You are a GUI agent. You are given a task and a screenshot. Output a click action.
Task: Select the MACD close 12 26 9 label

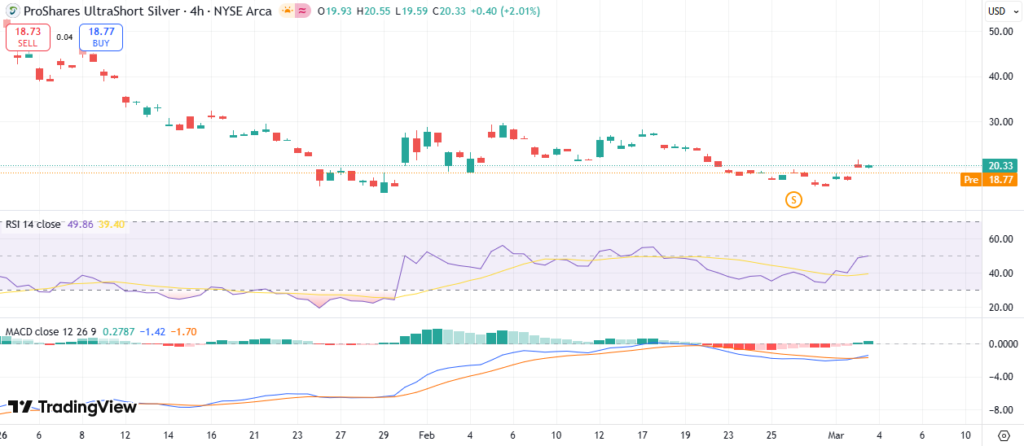49,331
